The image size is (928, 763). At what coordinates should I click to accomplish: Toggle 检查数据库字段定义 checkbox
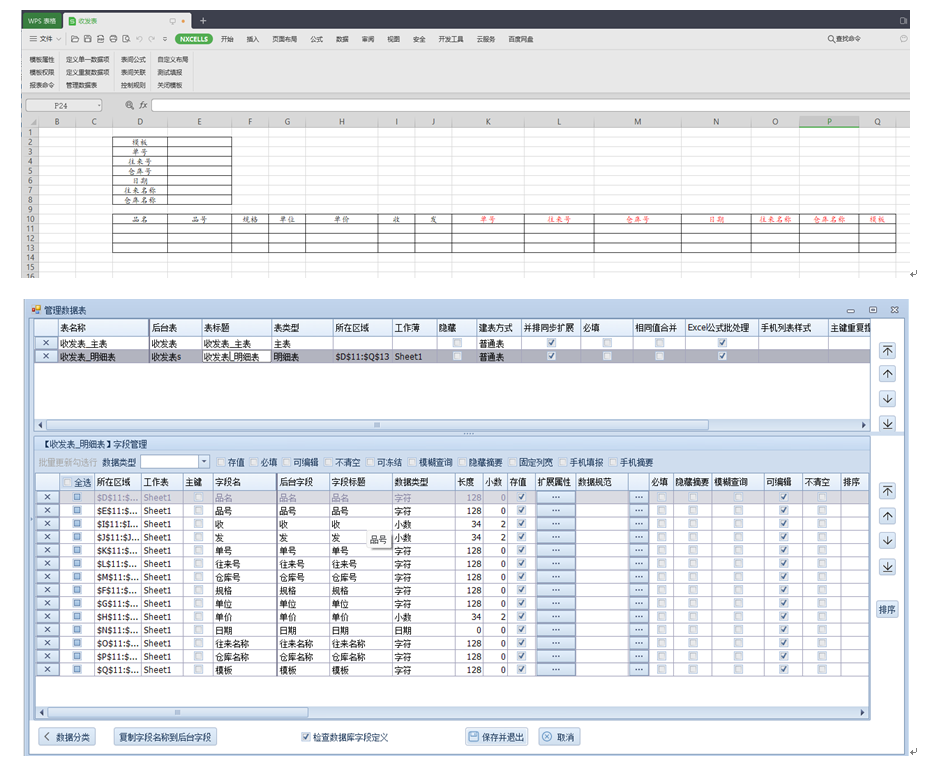306,737
